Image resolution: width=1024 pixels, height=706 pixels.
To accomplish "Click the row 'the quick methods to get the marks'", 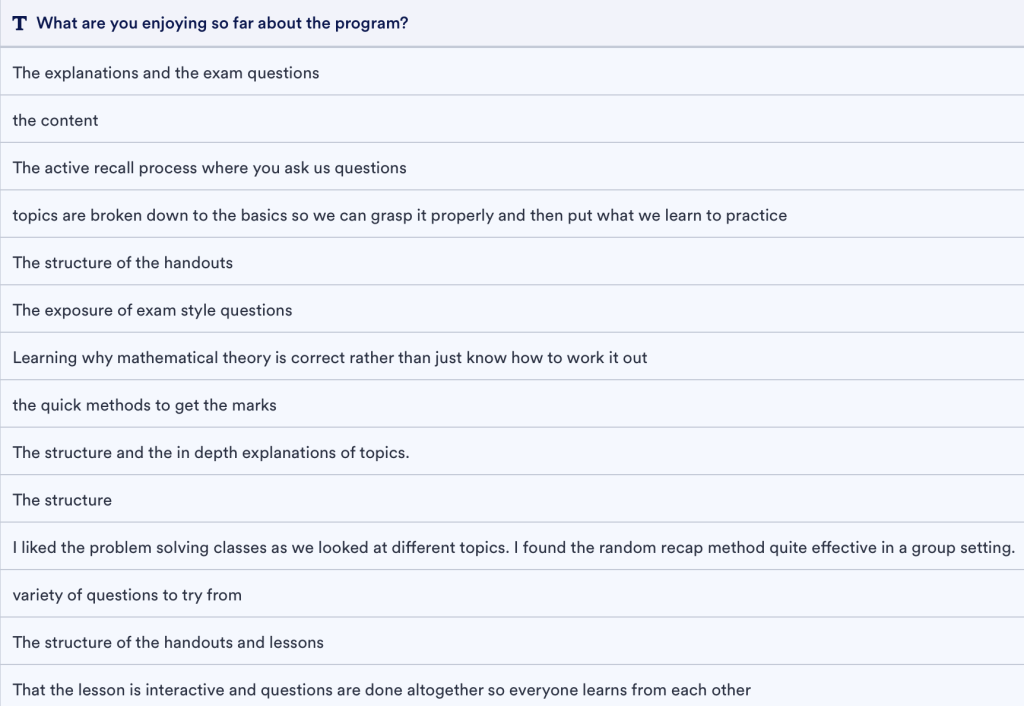I will tap(145, 405).
